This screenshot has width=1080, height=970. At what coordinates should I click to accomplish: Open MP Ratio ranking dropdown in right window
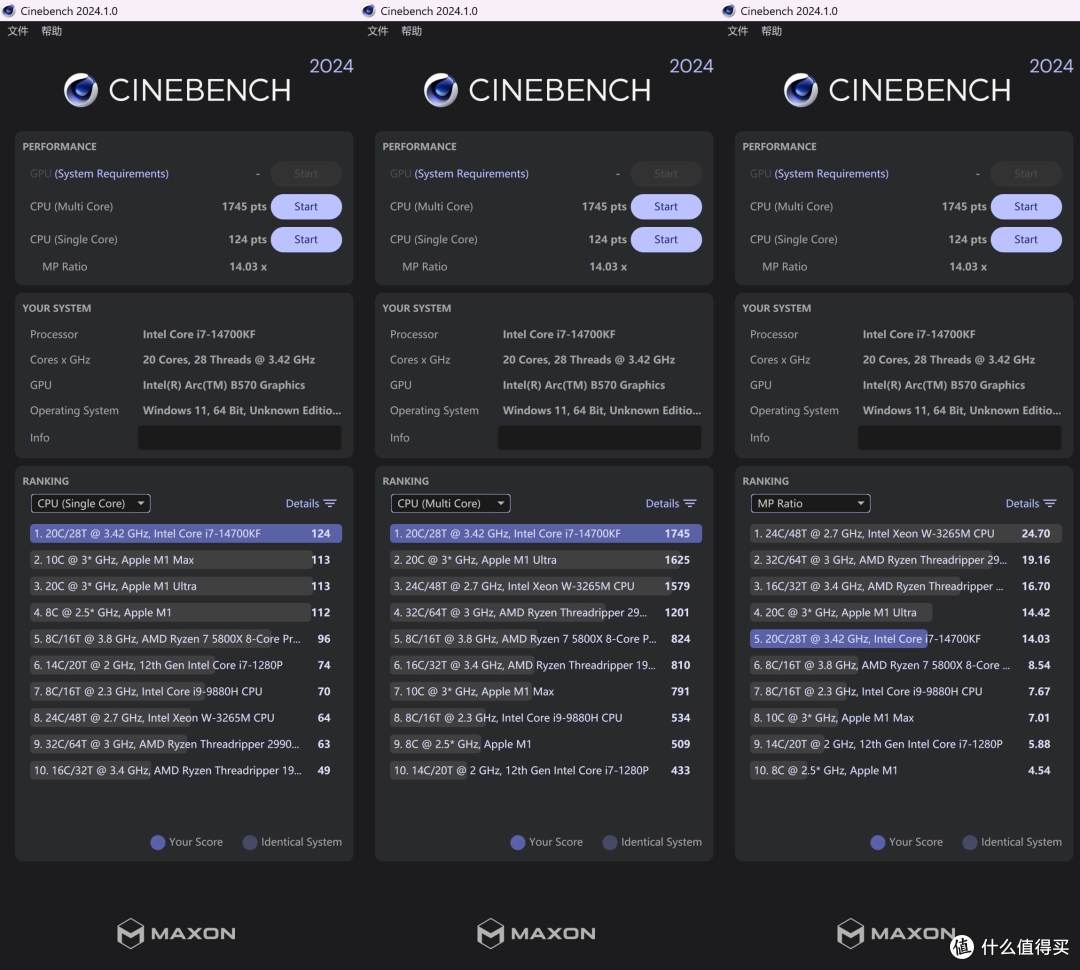pos(810,504)
